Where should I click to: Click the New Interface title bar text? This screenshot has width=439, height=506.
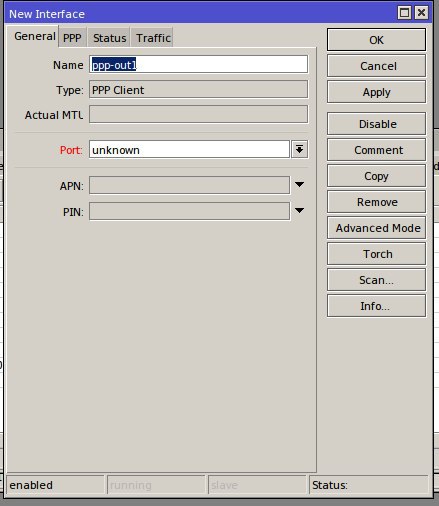coord(47,14)
